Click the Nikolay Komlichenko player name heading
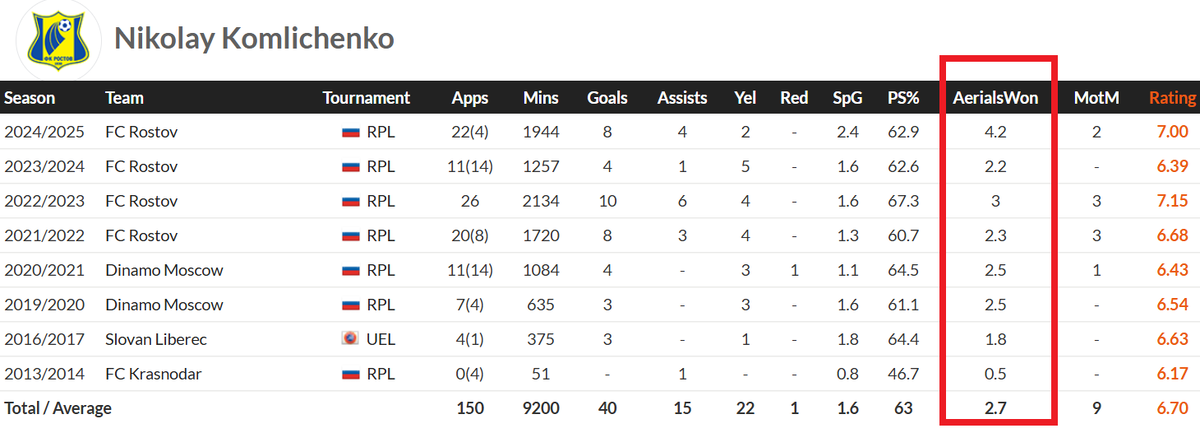This screenshot has height=433, width=1200. click(254, 38)
